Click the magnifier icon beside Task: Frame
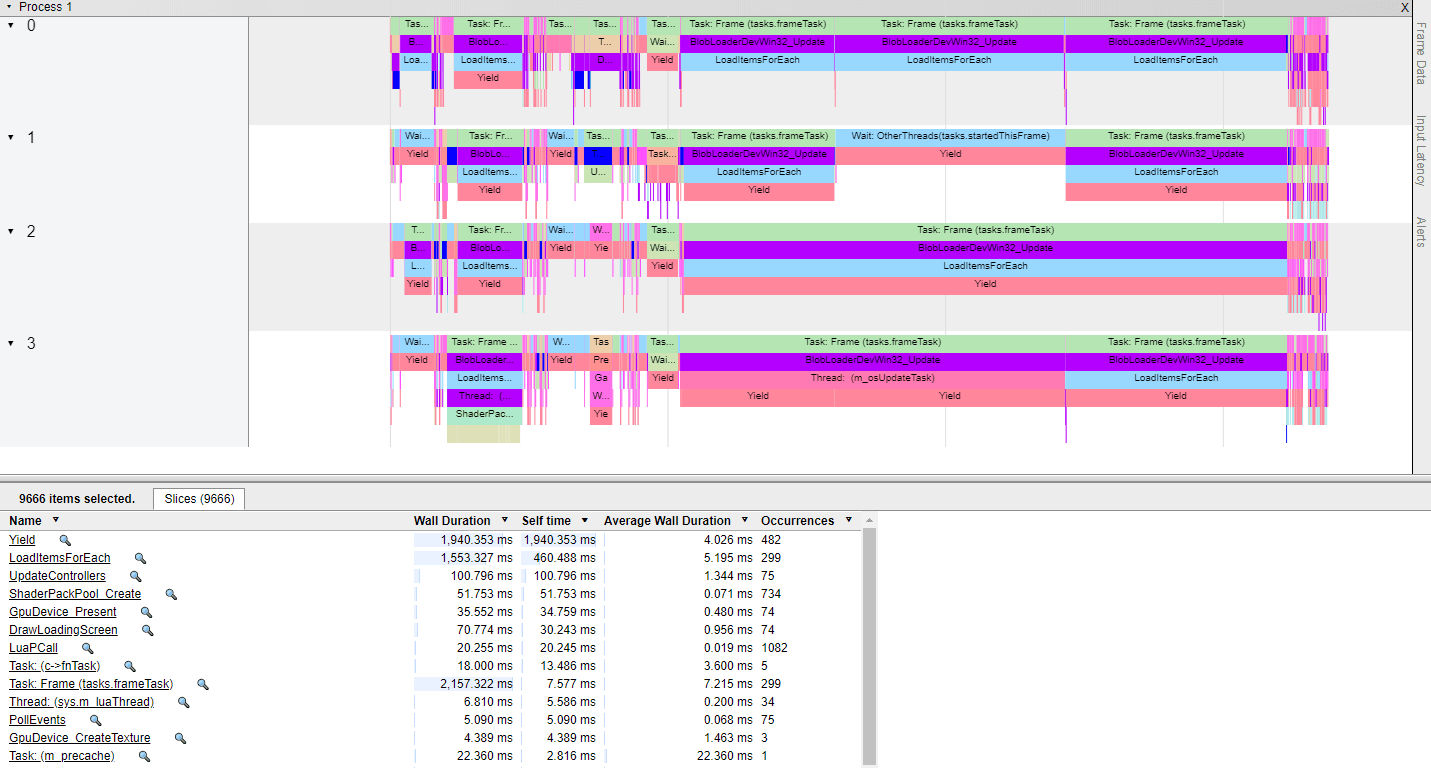 coord(202,684)
